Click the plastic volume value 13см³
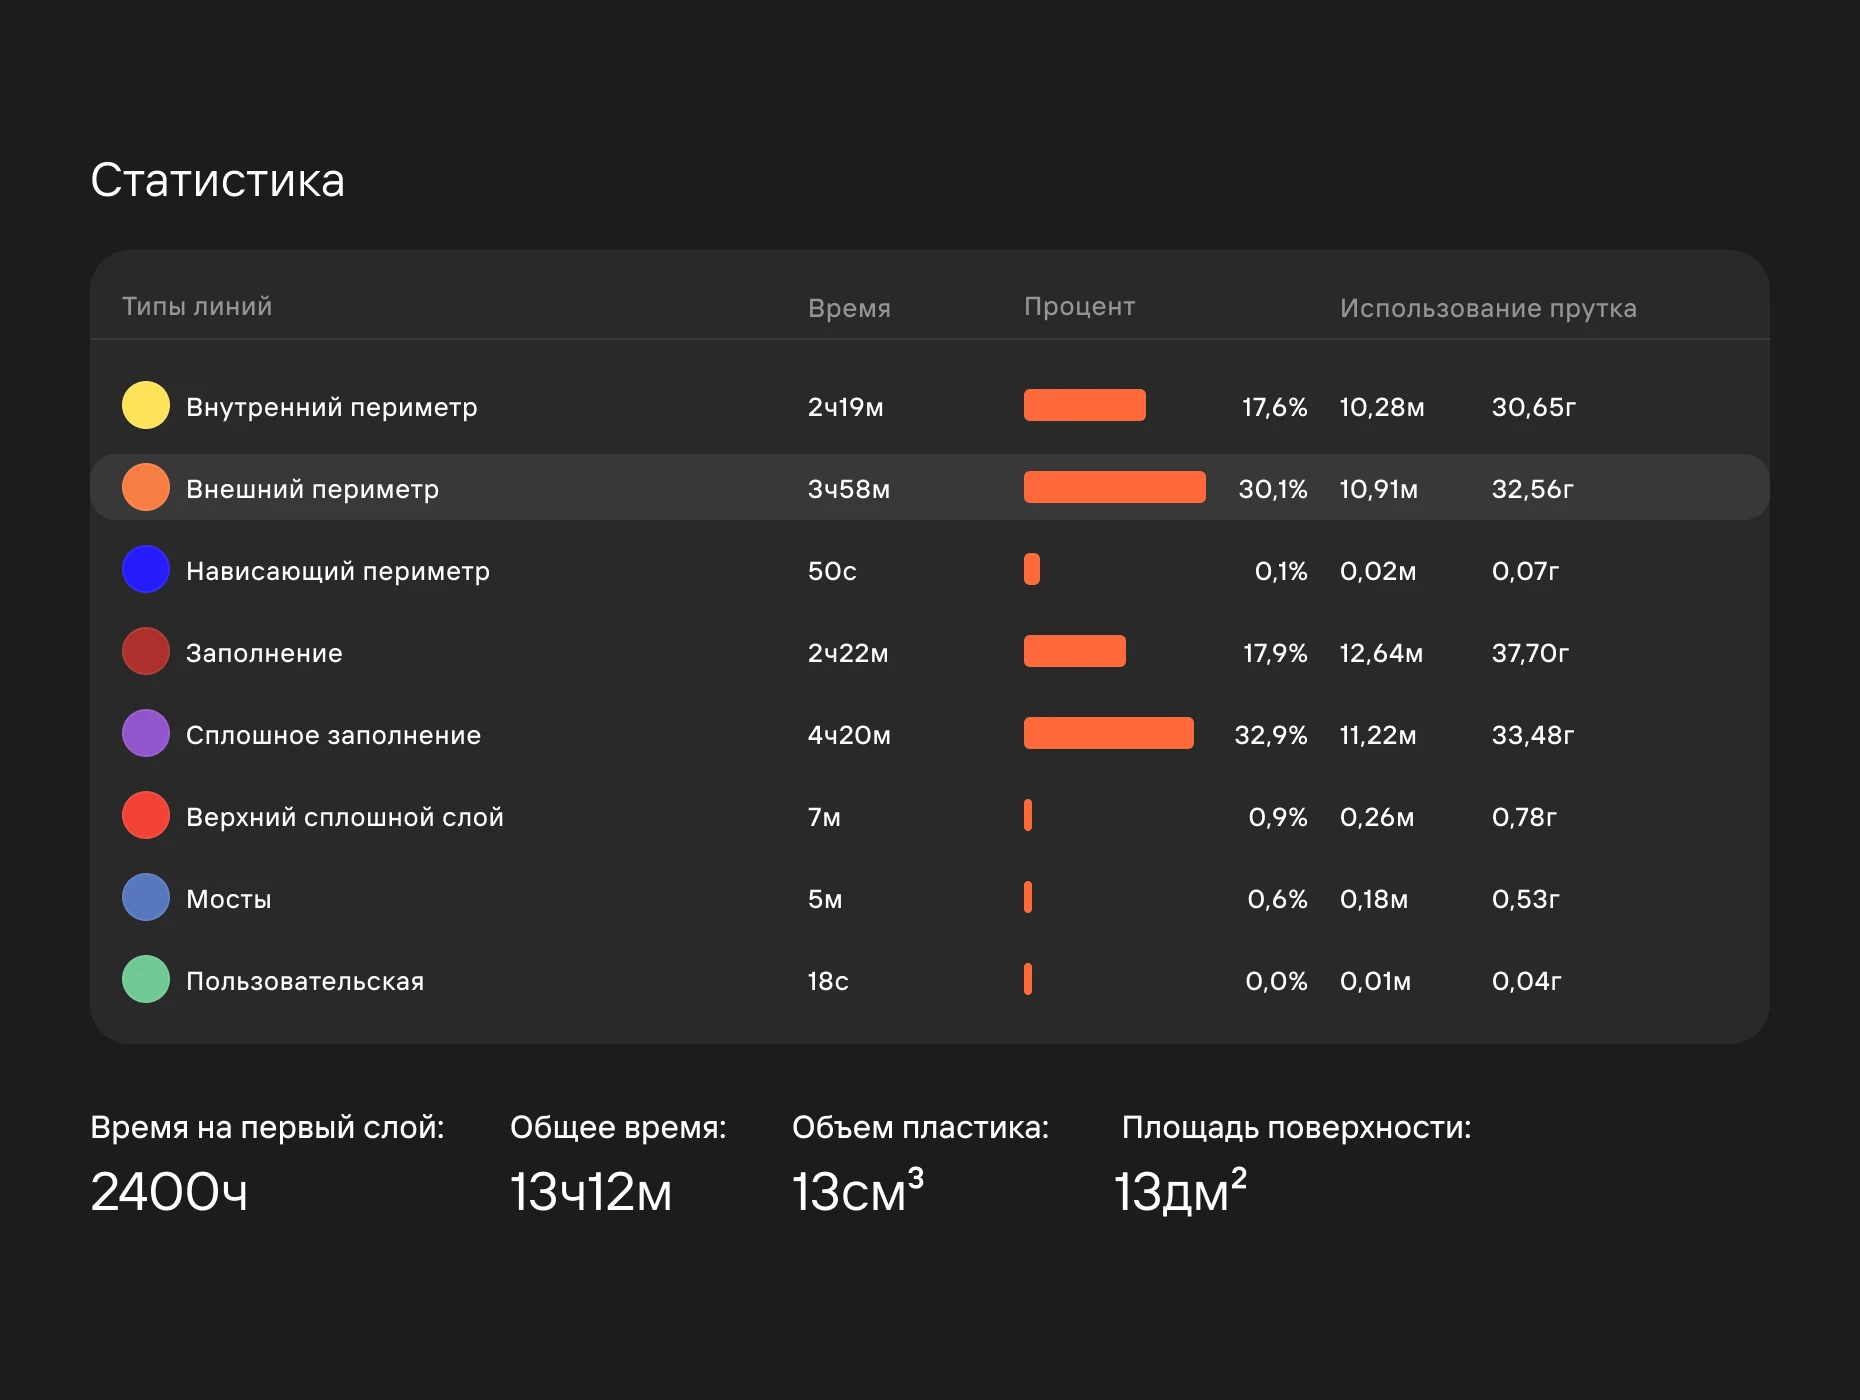This screenshot has height=1400, width=1860. (x=858, y=1190)
